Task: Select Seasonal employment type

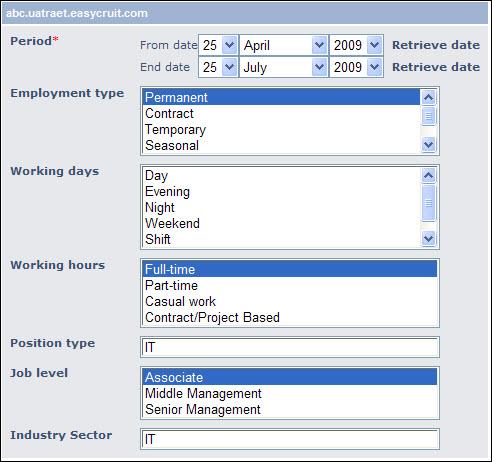Action: coord(281,145)
